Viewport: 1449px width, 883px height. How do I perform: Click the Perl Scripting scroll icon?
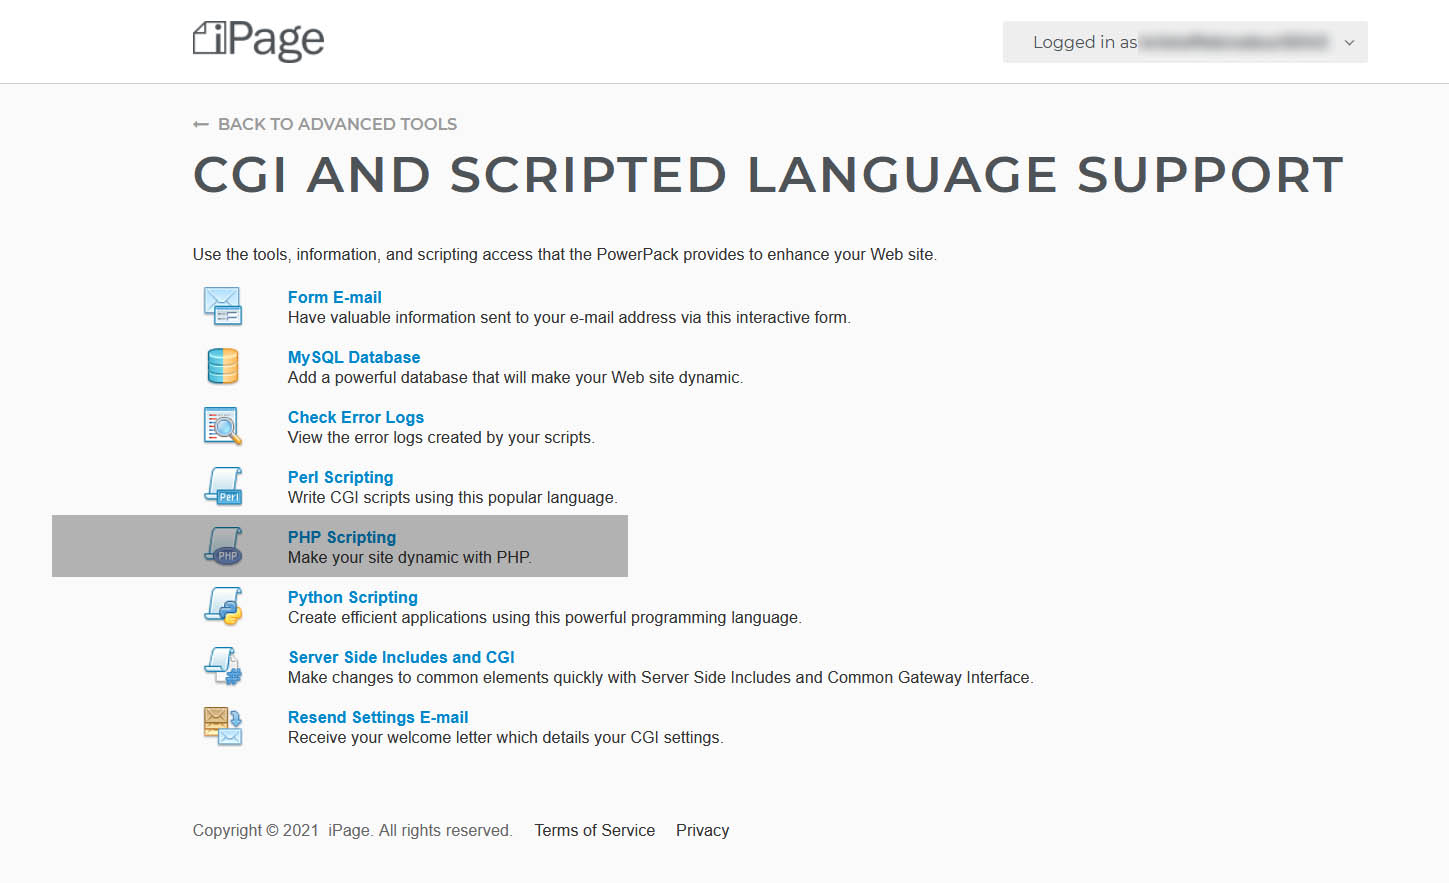(224, 486)
